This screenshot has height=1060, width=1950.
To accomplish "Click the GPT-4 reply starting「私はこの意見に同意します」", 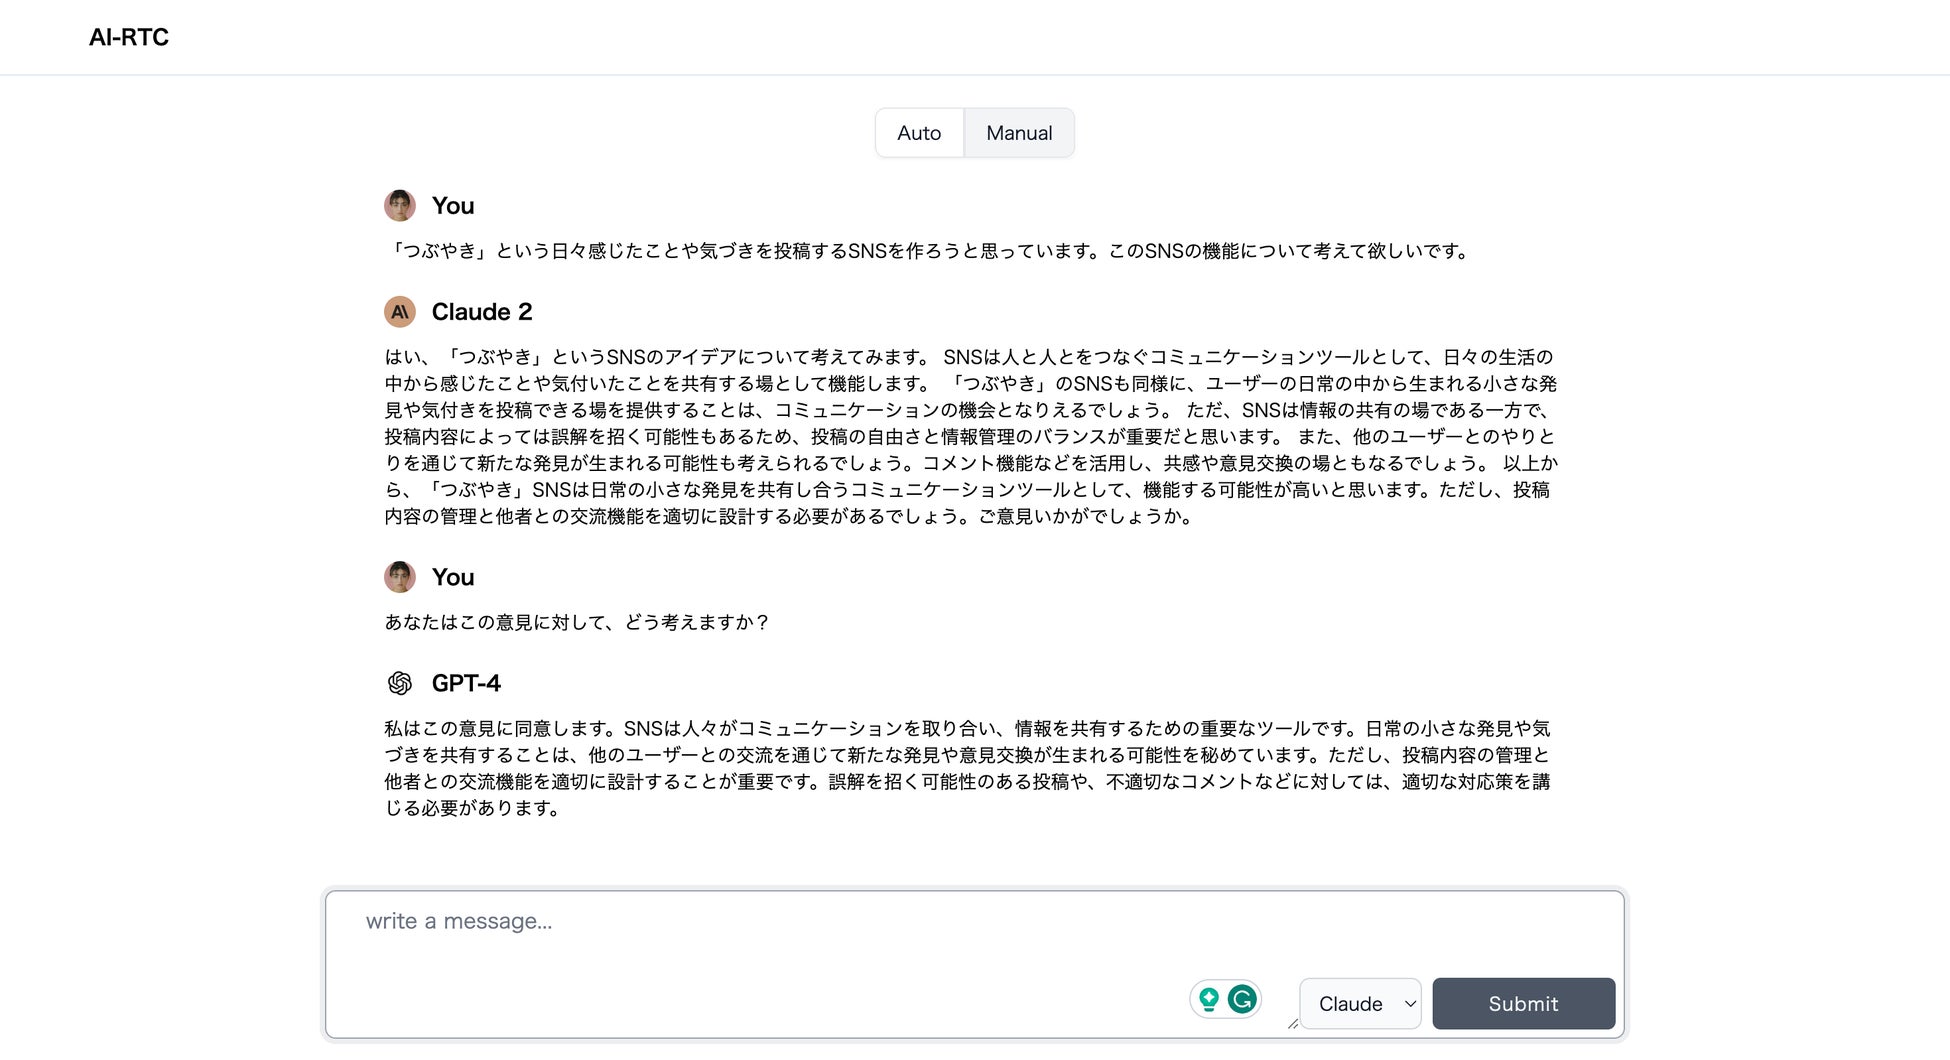I will click(968, 768).
